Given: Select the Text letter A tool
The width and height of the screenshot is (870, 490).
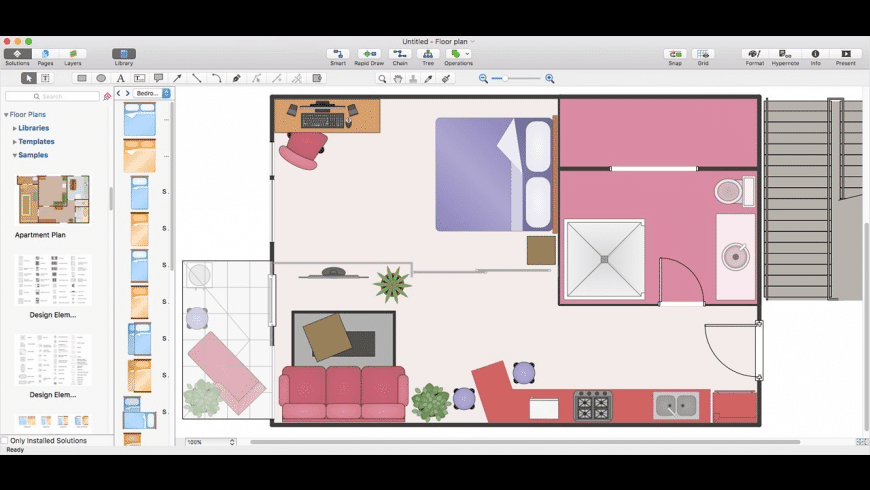Looking at the screenshot, I should [x=120, y=78].
